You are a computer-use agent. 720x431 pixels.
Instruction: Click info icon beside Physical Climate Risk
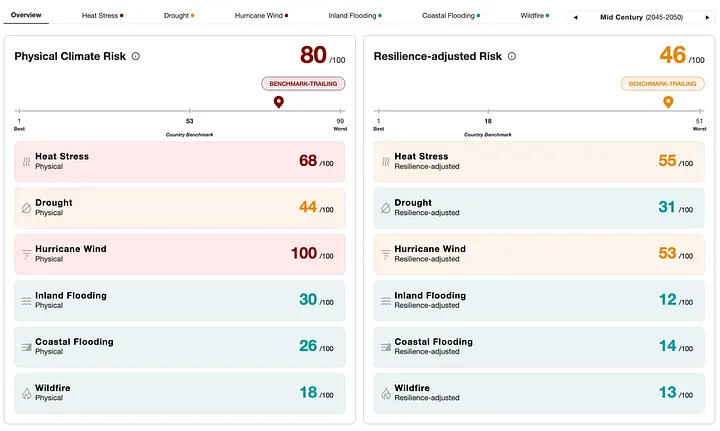(136, 56)
